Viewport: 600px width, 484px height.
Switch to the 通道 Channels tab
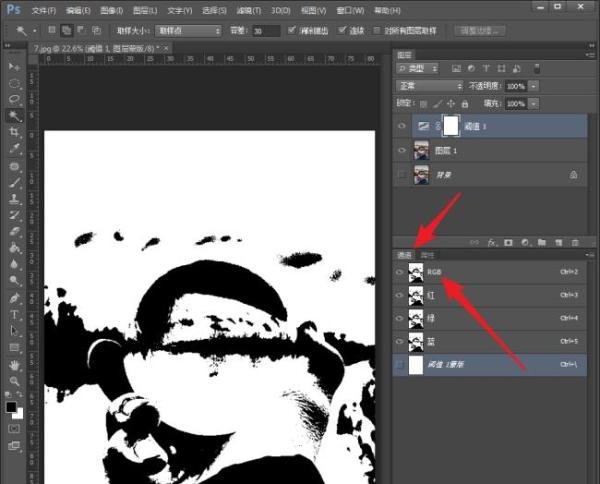pyautogui.click(x=404, y=255)
